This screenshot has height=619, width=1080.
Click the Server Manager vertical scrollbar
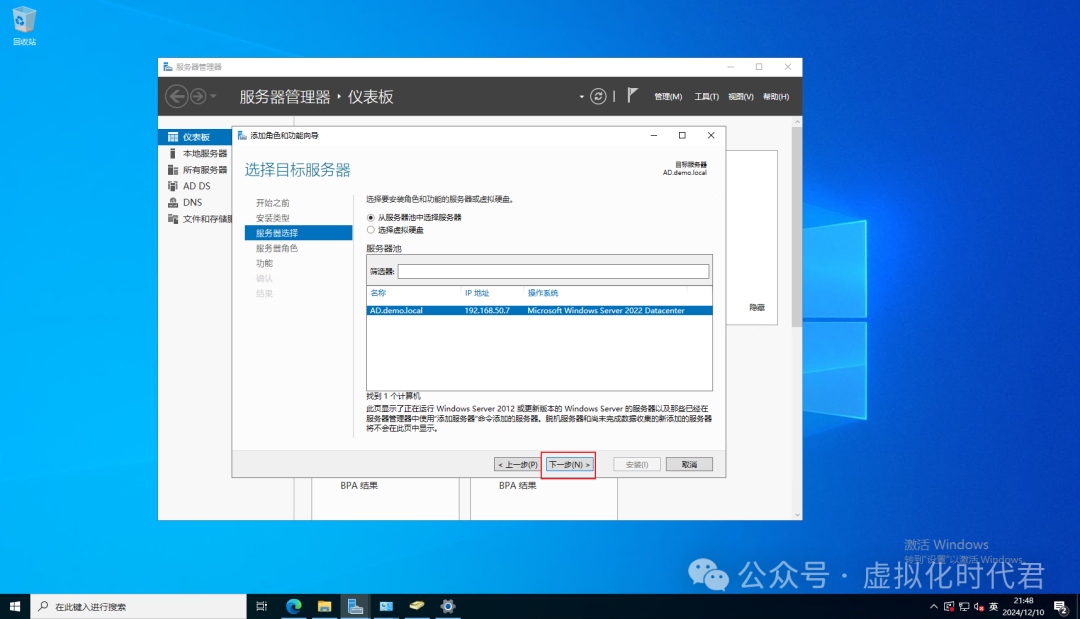(x=797, y=227)
